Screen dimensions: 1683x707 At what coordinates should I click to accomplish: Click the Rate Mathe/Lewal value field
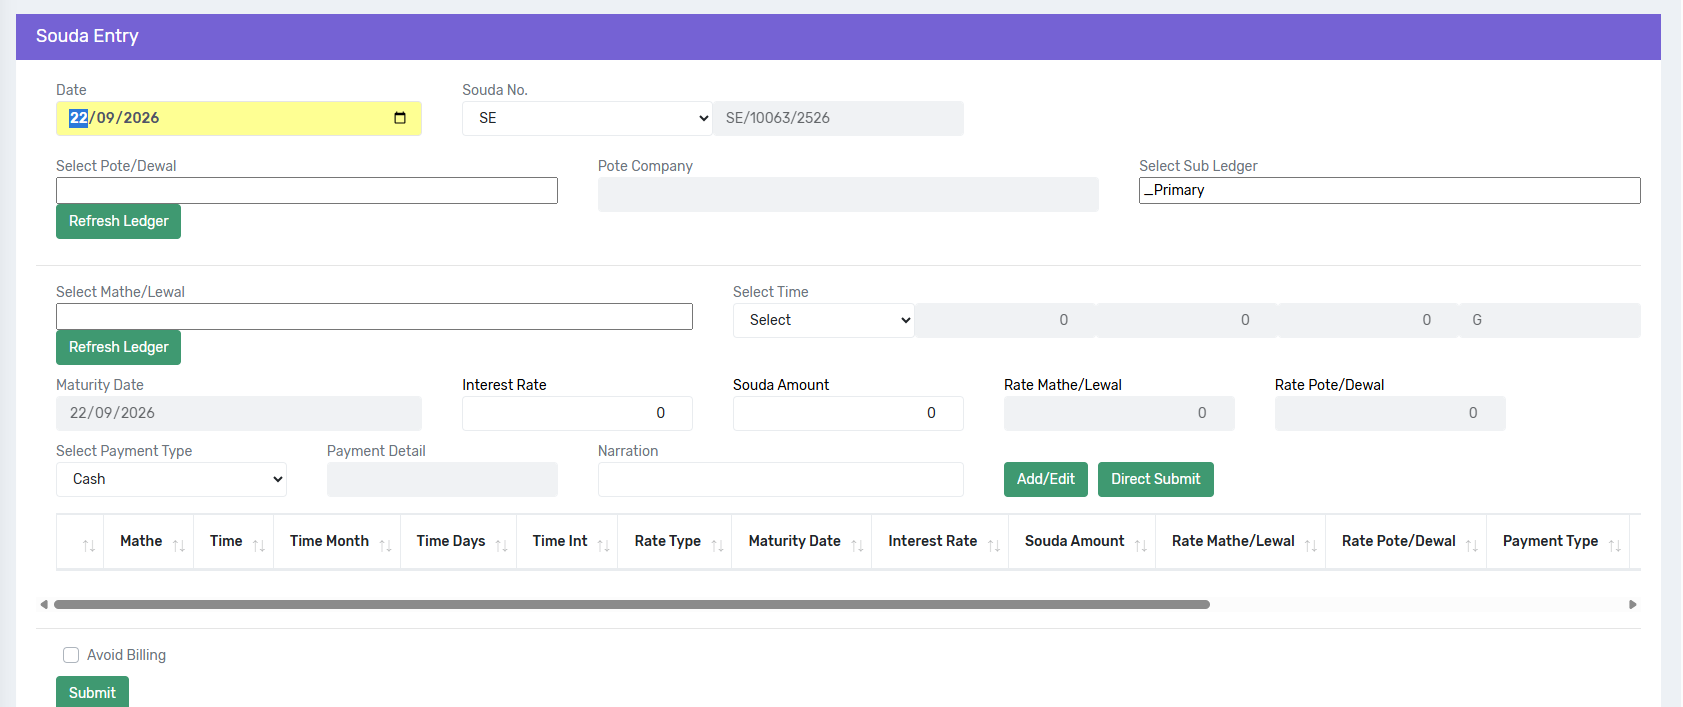pyautogui.click(x=1119, y=413)
